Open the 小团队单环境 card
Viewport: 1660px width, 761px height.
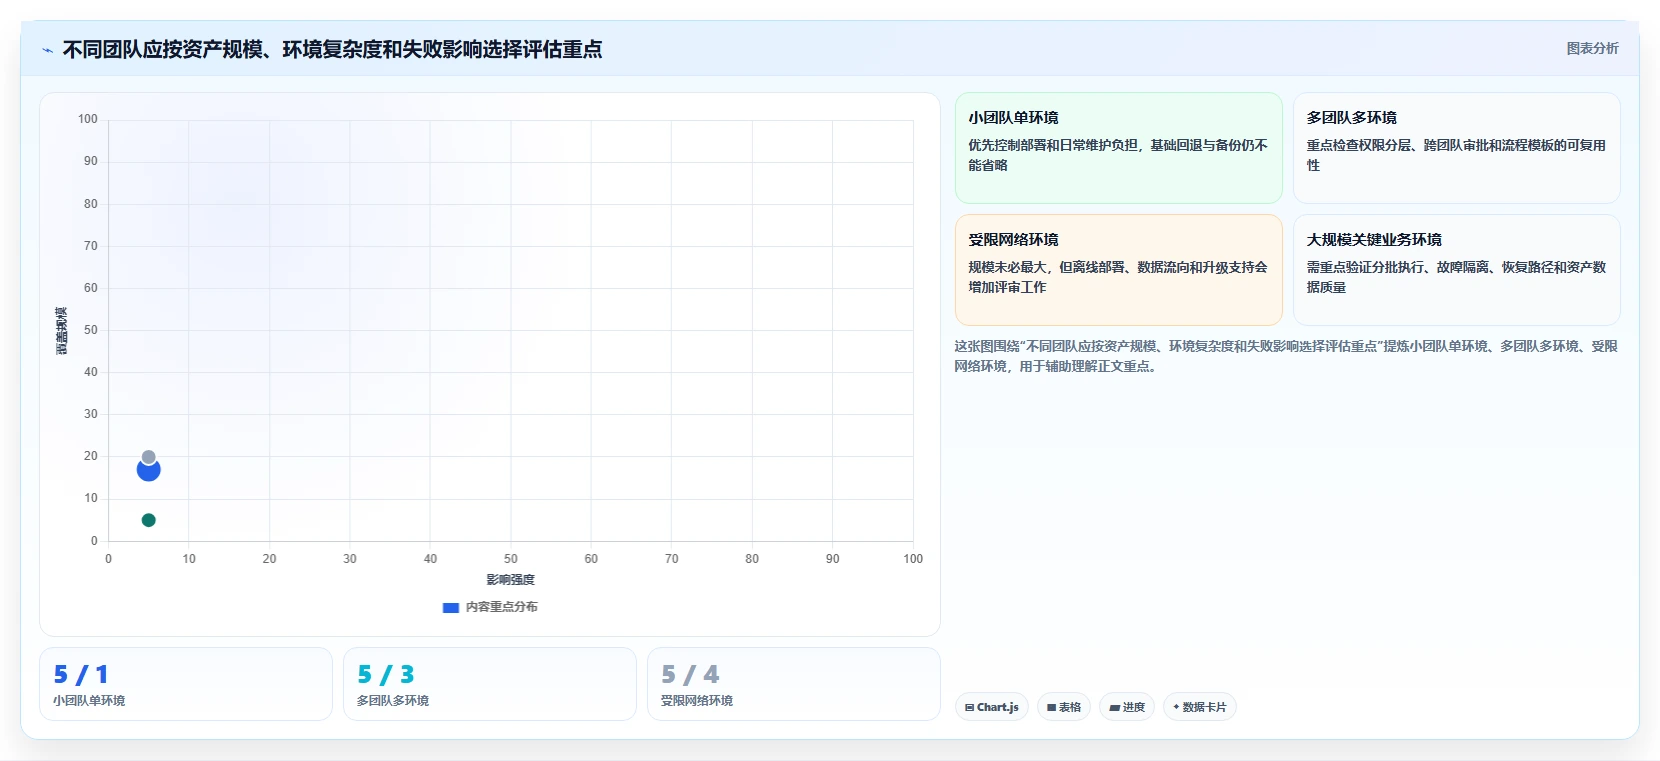point(1118,148)
